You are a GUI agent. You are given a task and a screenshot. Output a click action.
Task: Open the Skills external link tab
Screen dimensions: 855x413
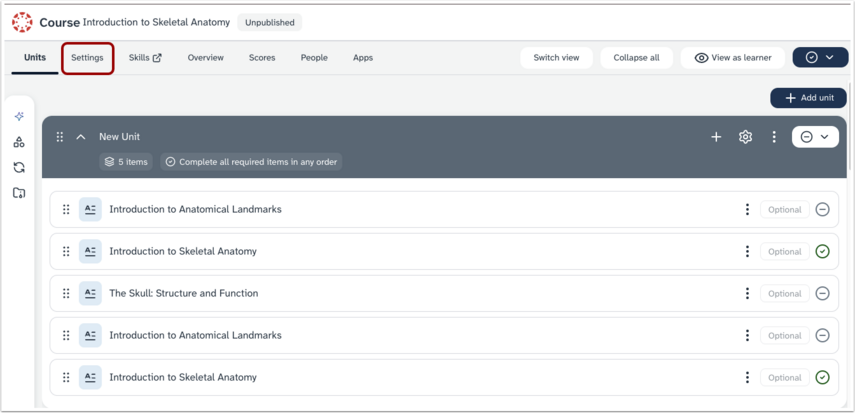coord(145,57)
